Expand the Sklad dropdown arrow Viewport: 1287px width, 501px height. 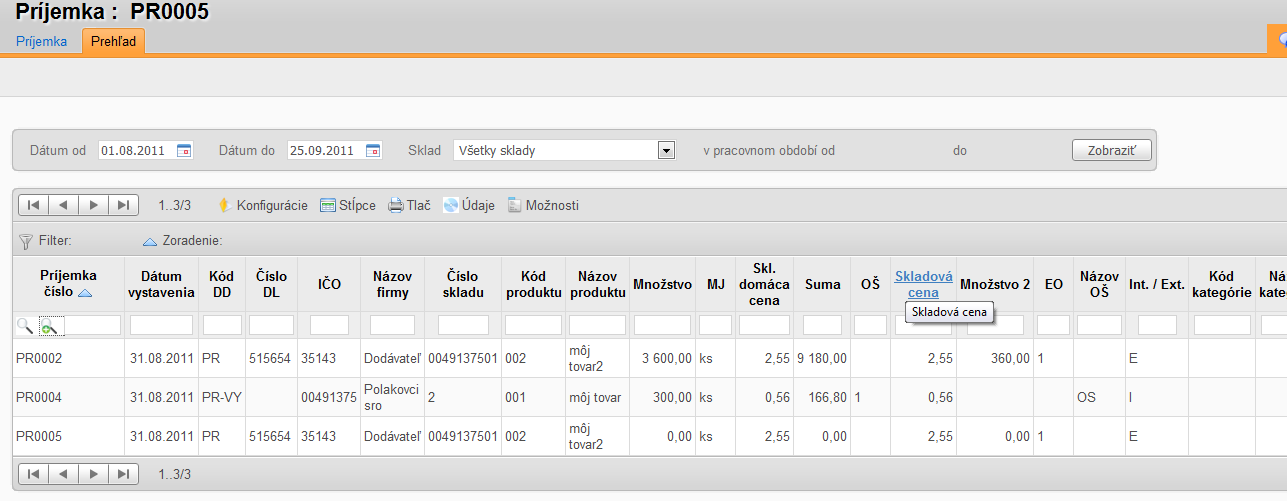[x=666, y=151]
